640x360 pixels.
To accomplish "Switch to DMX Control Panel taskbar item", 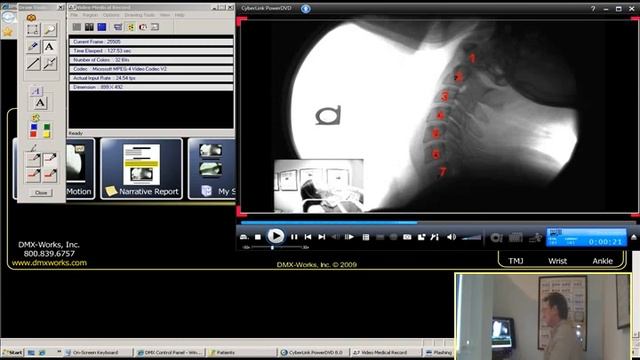I will tap(169, 352).
